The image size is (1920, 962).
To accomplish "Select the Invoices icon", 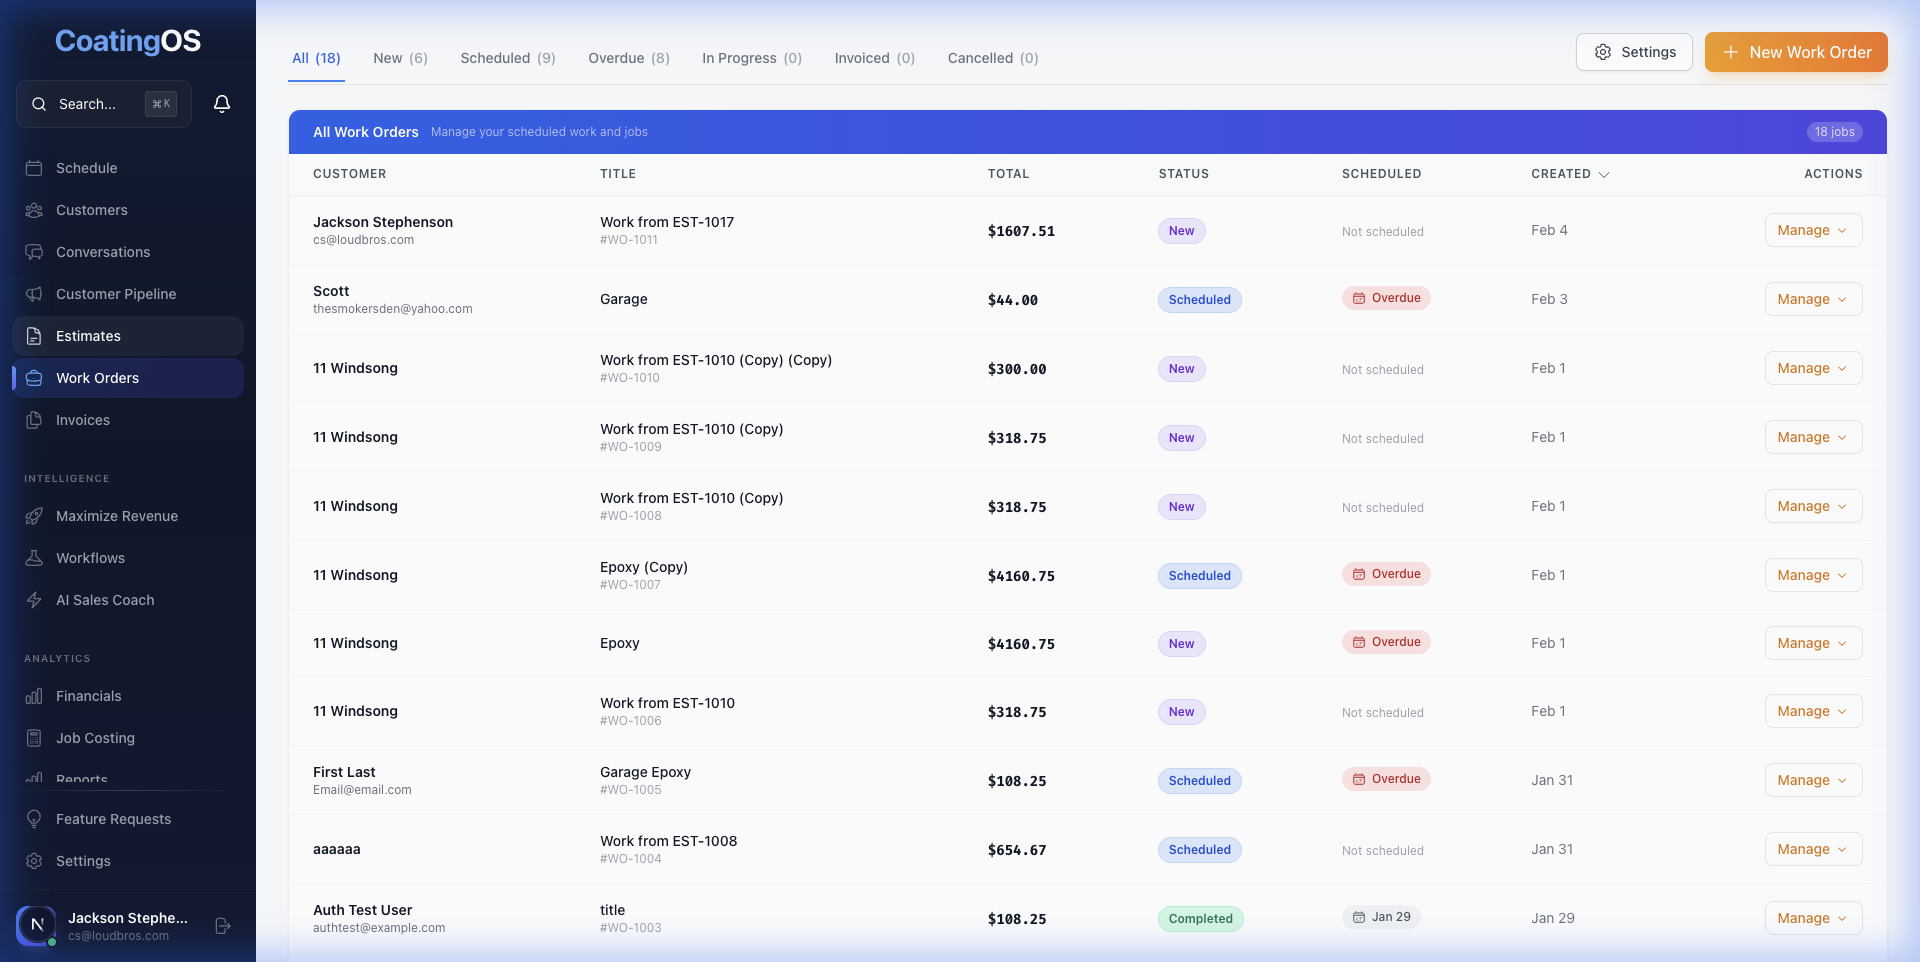I will point(34,420).
